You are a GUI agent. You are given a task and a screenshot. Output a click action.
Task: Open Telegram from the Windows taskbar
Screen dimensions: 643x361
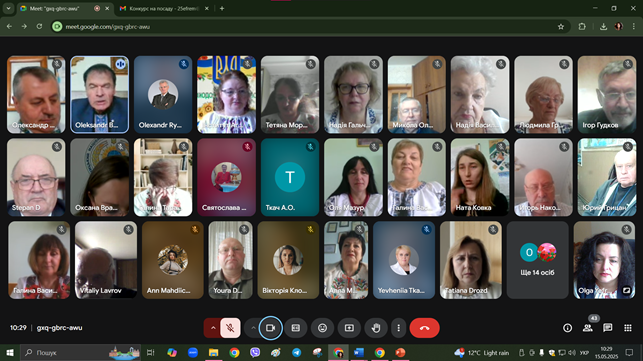coord(296,352)
